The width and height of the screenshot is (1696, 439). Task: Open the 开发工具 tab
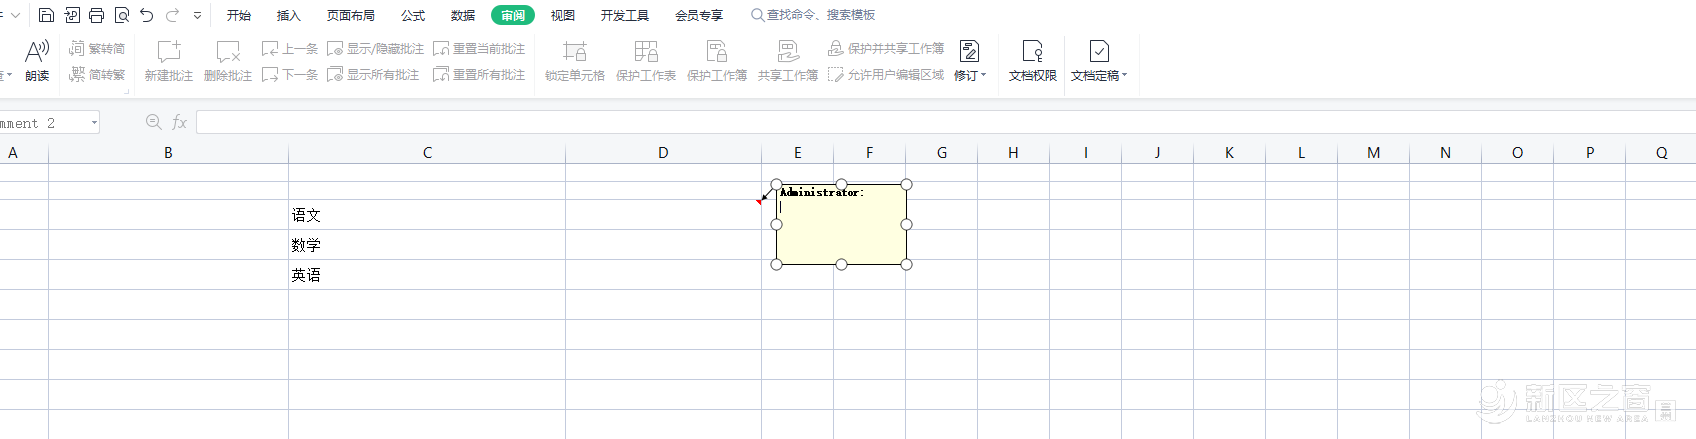(624, 15)
